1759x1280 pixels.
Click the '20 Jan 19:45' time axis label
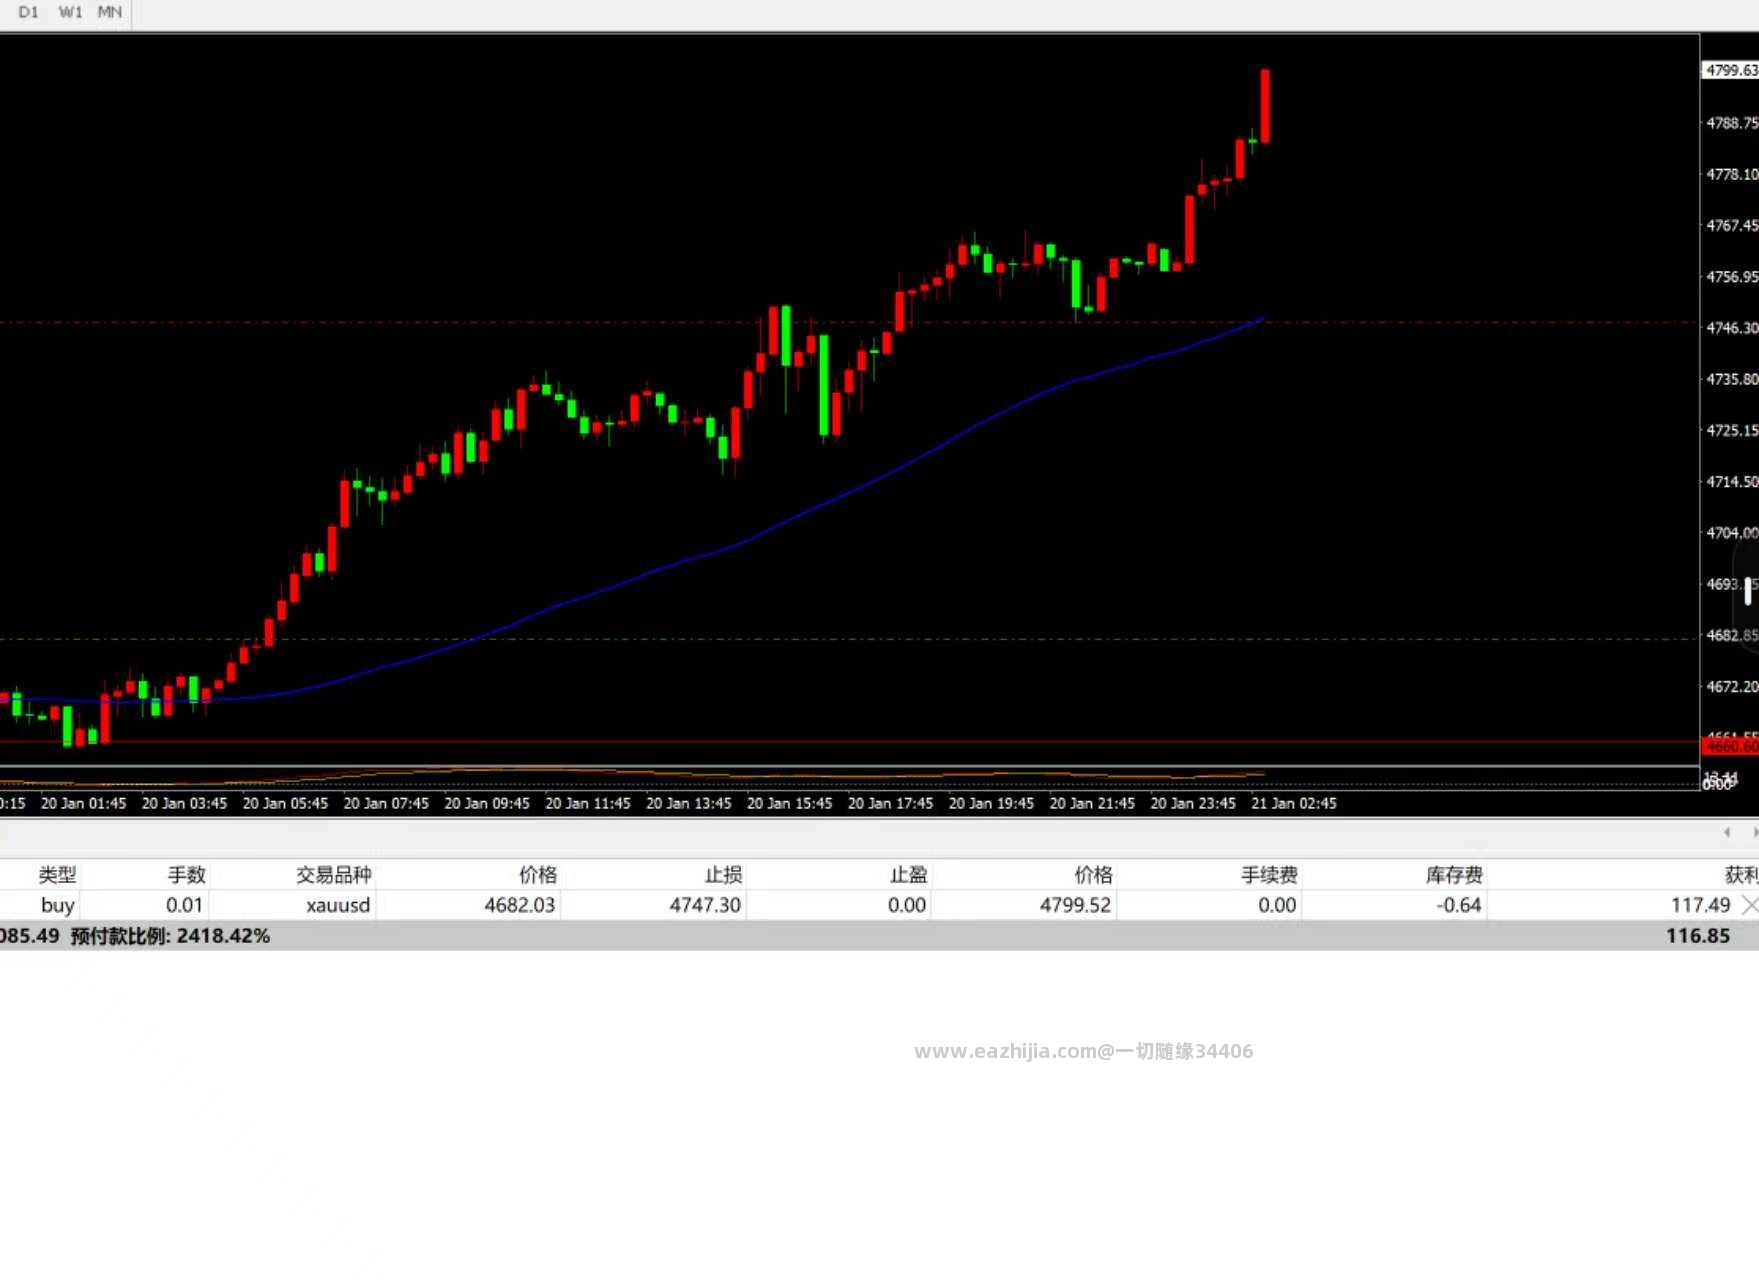(992, 803)
